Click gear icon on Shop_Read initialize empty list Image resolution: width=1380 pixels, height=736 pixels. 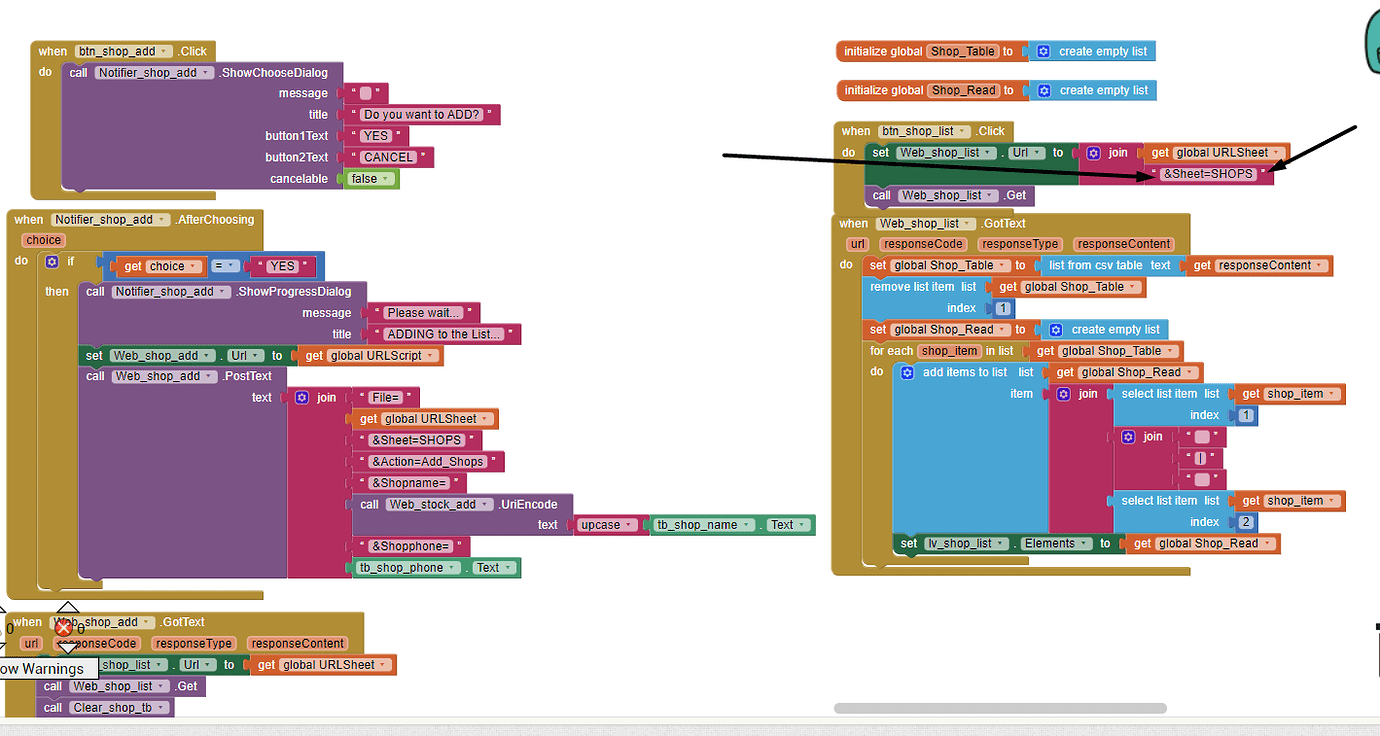(1043, 90)
